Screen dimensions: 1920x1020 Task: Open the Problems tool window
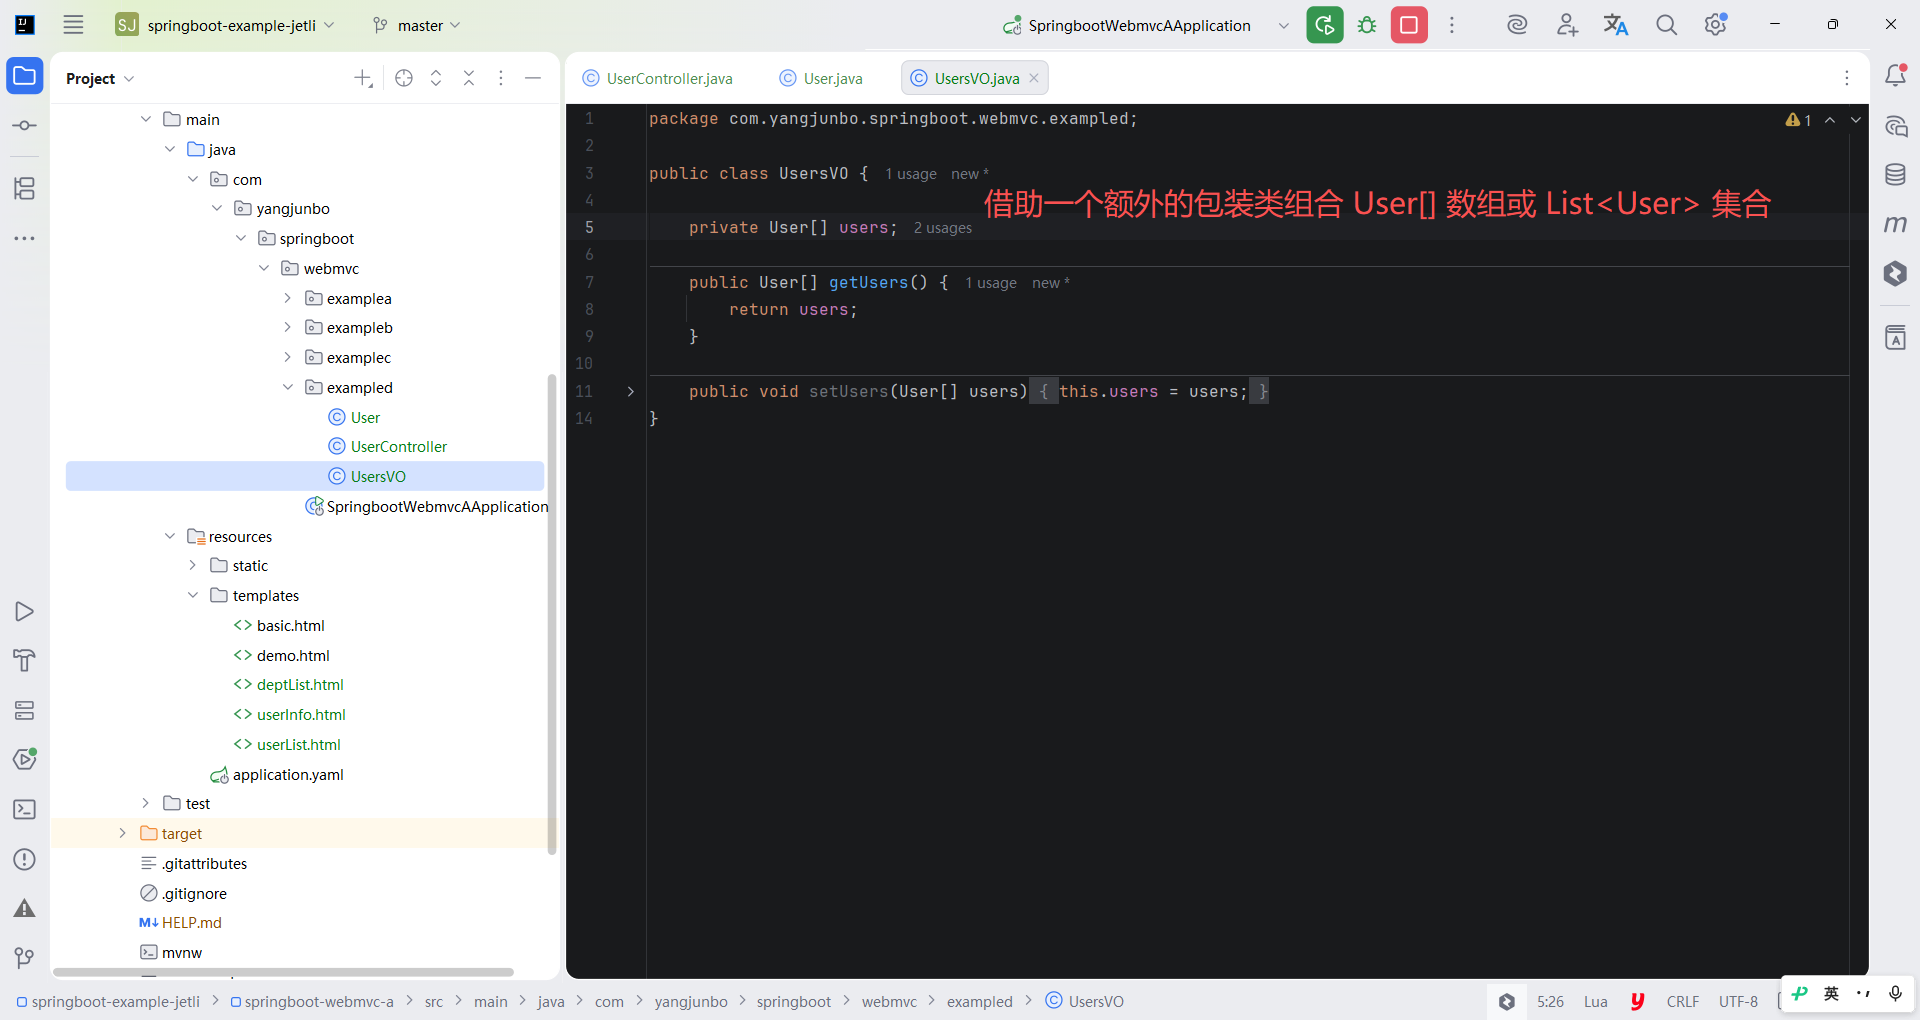pos(25,859)
